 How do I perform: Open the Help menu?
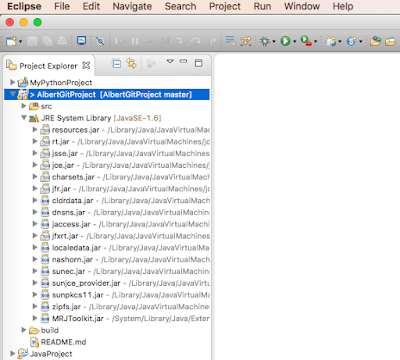pyautogui.click(x=343, y=6)
